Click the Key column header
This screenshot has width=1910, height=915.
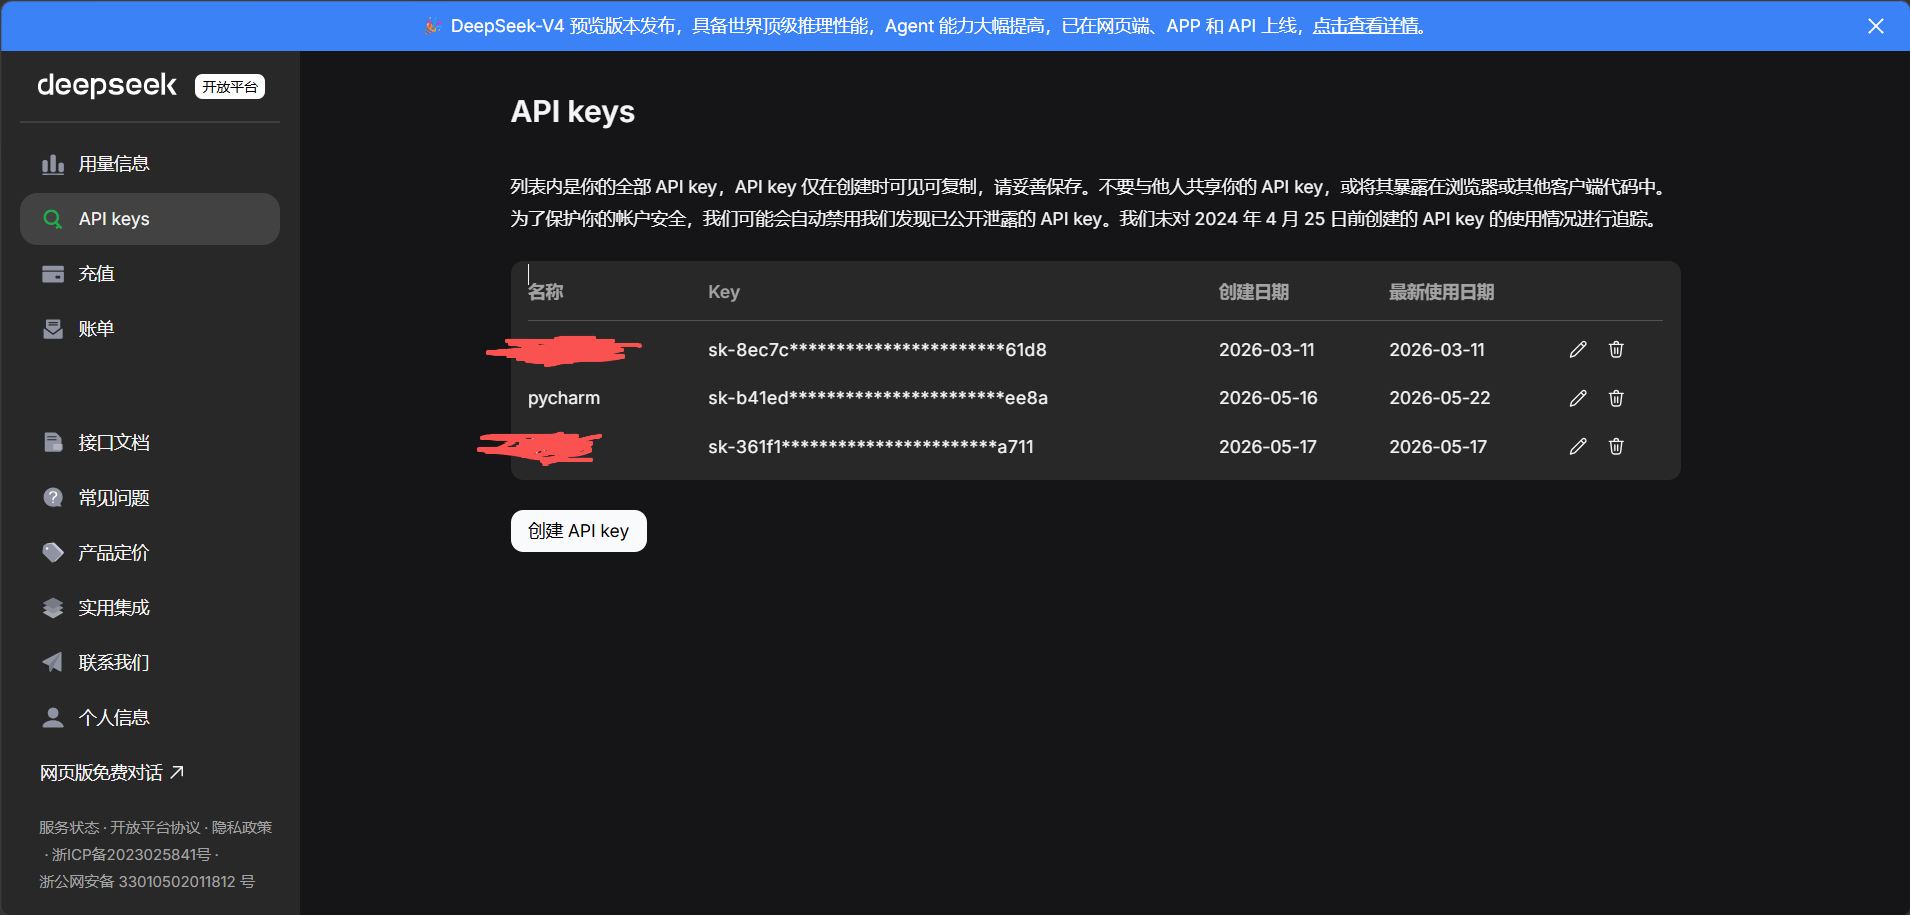pyautogui.click(x=724, y=292)
